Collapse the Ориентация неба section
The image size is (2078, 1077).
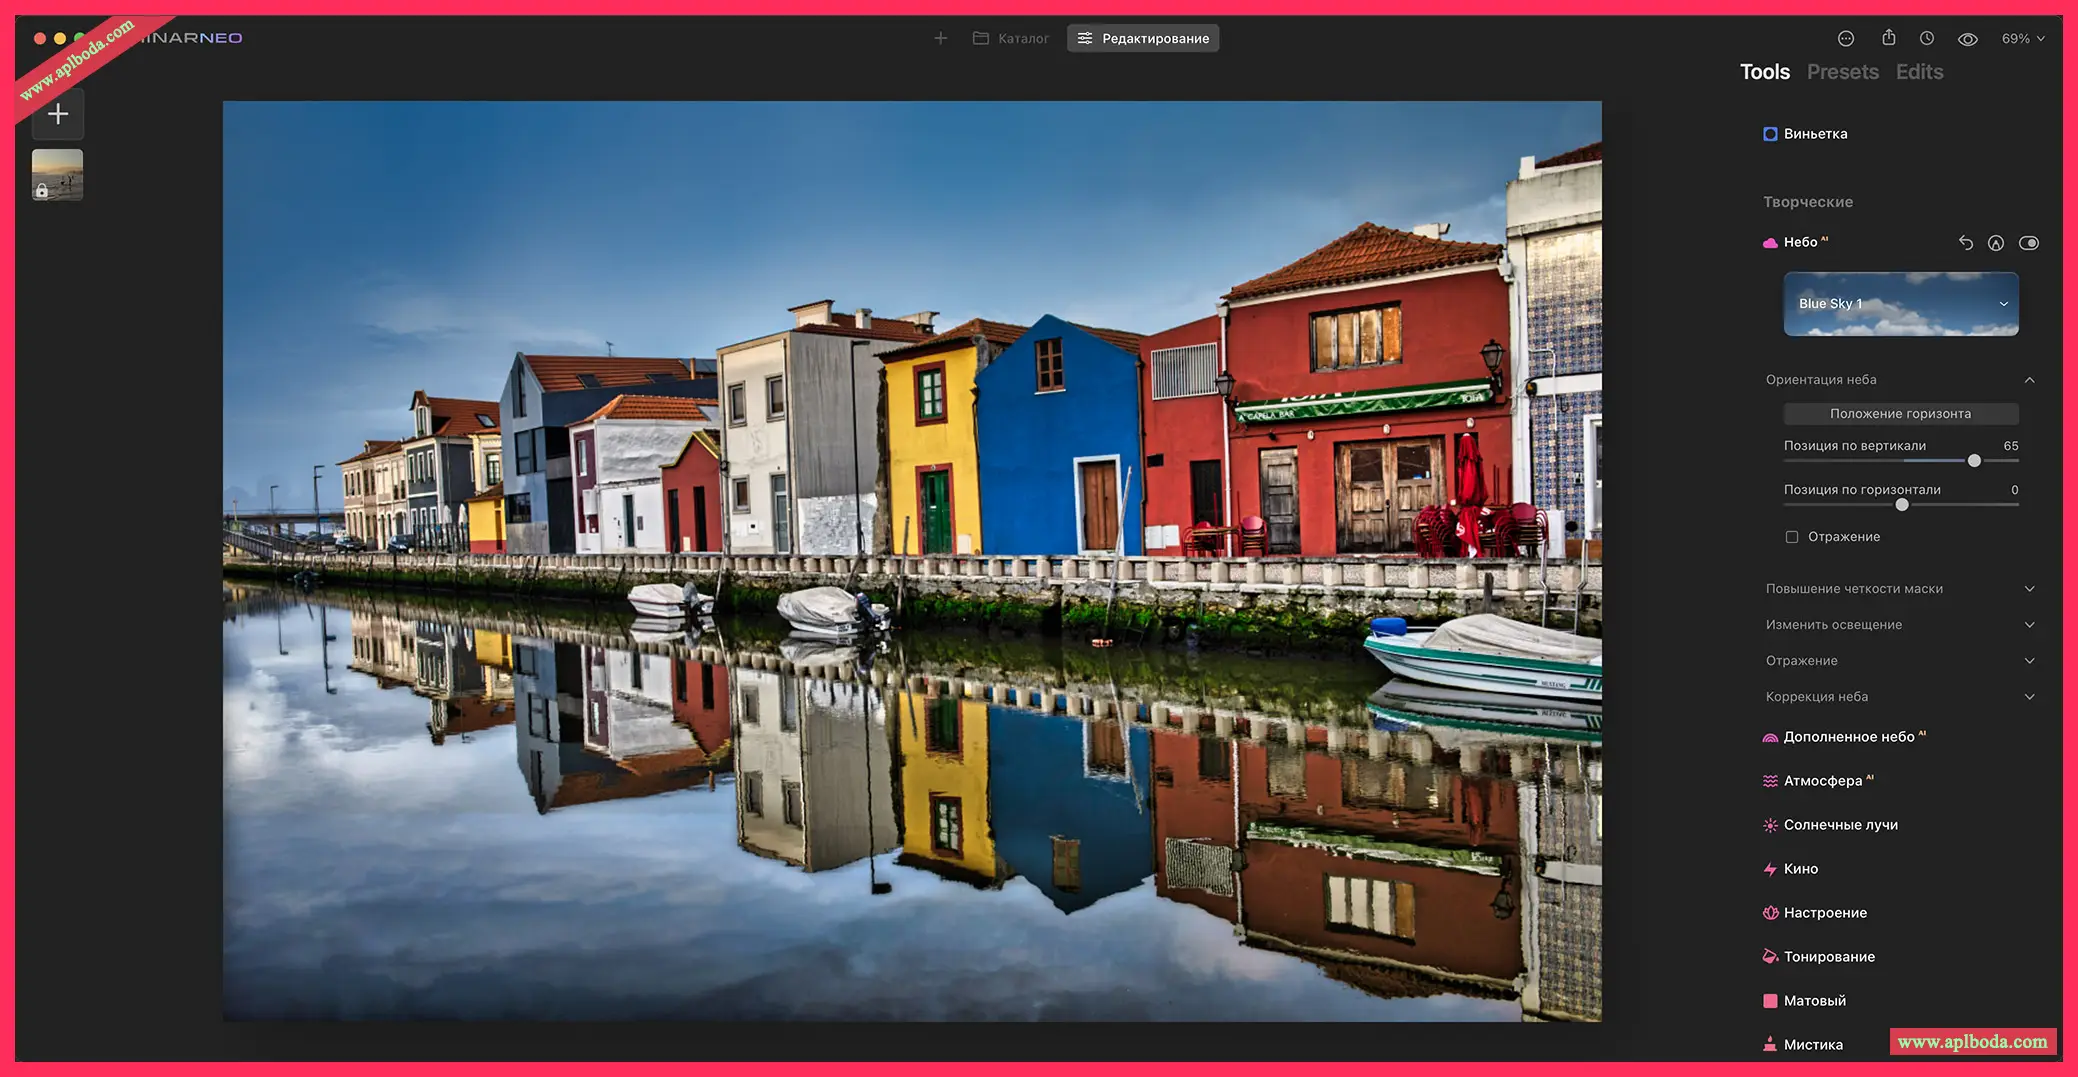point(2030,380)
